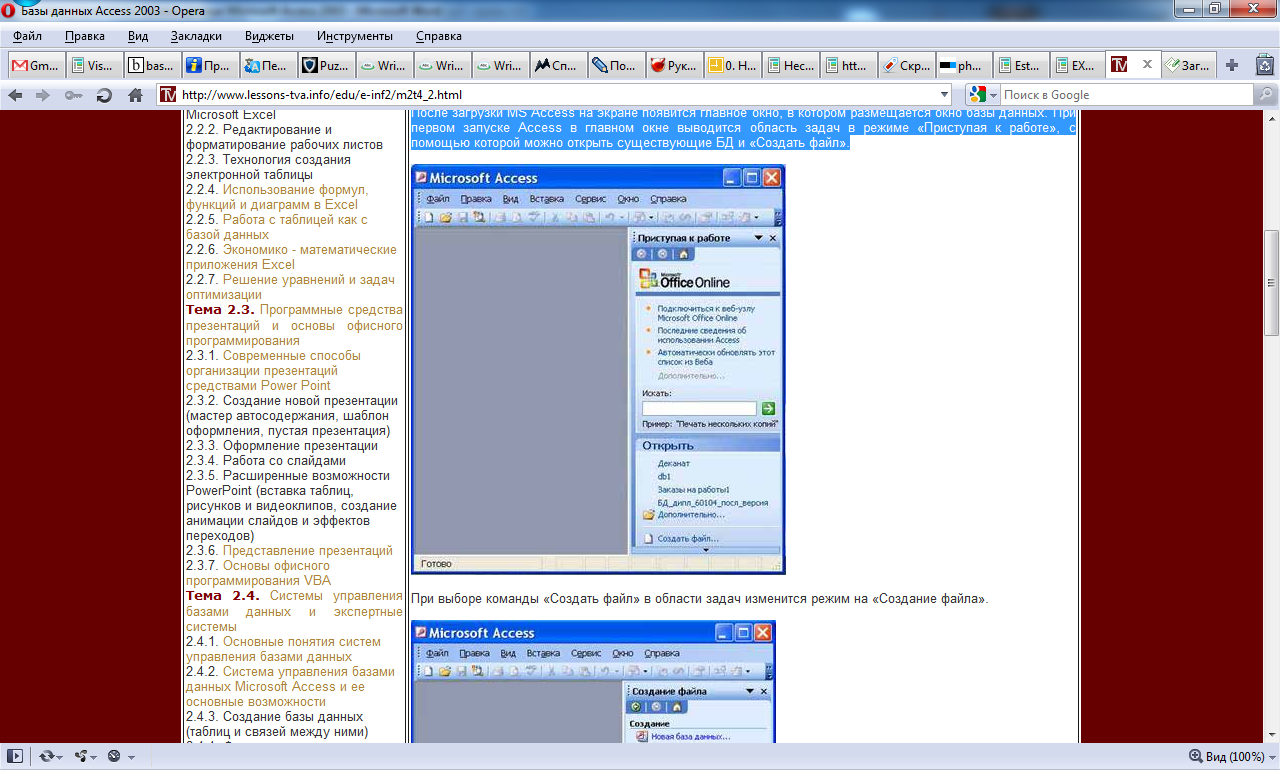Click text 2.3.3. Оформление презентации
The height and width of the screenshot is (770, 1280).
282,446
